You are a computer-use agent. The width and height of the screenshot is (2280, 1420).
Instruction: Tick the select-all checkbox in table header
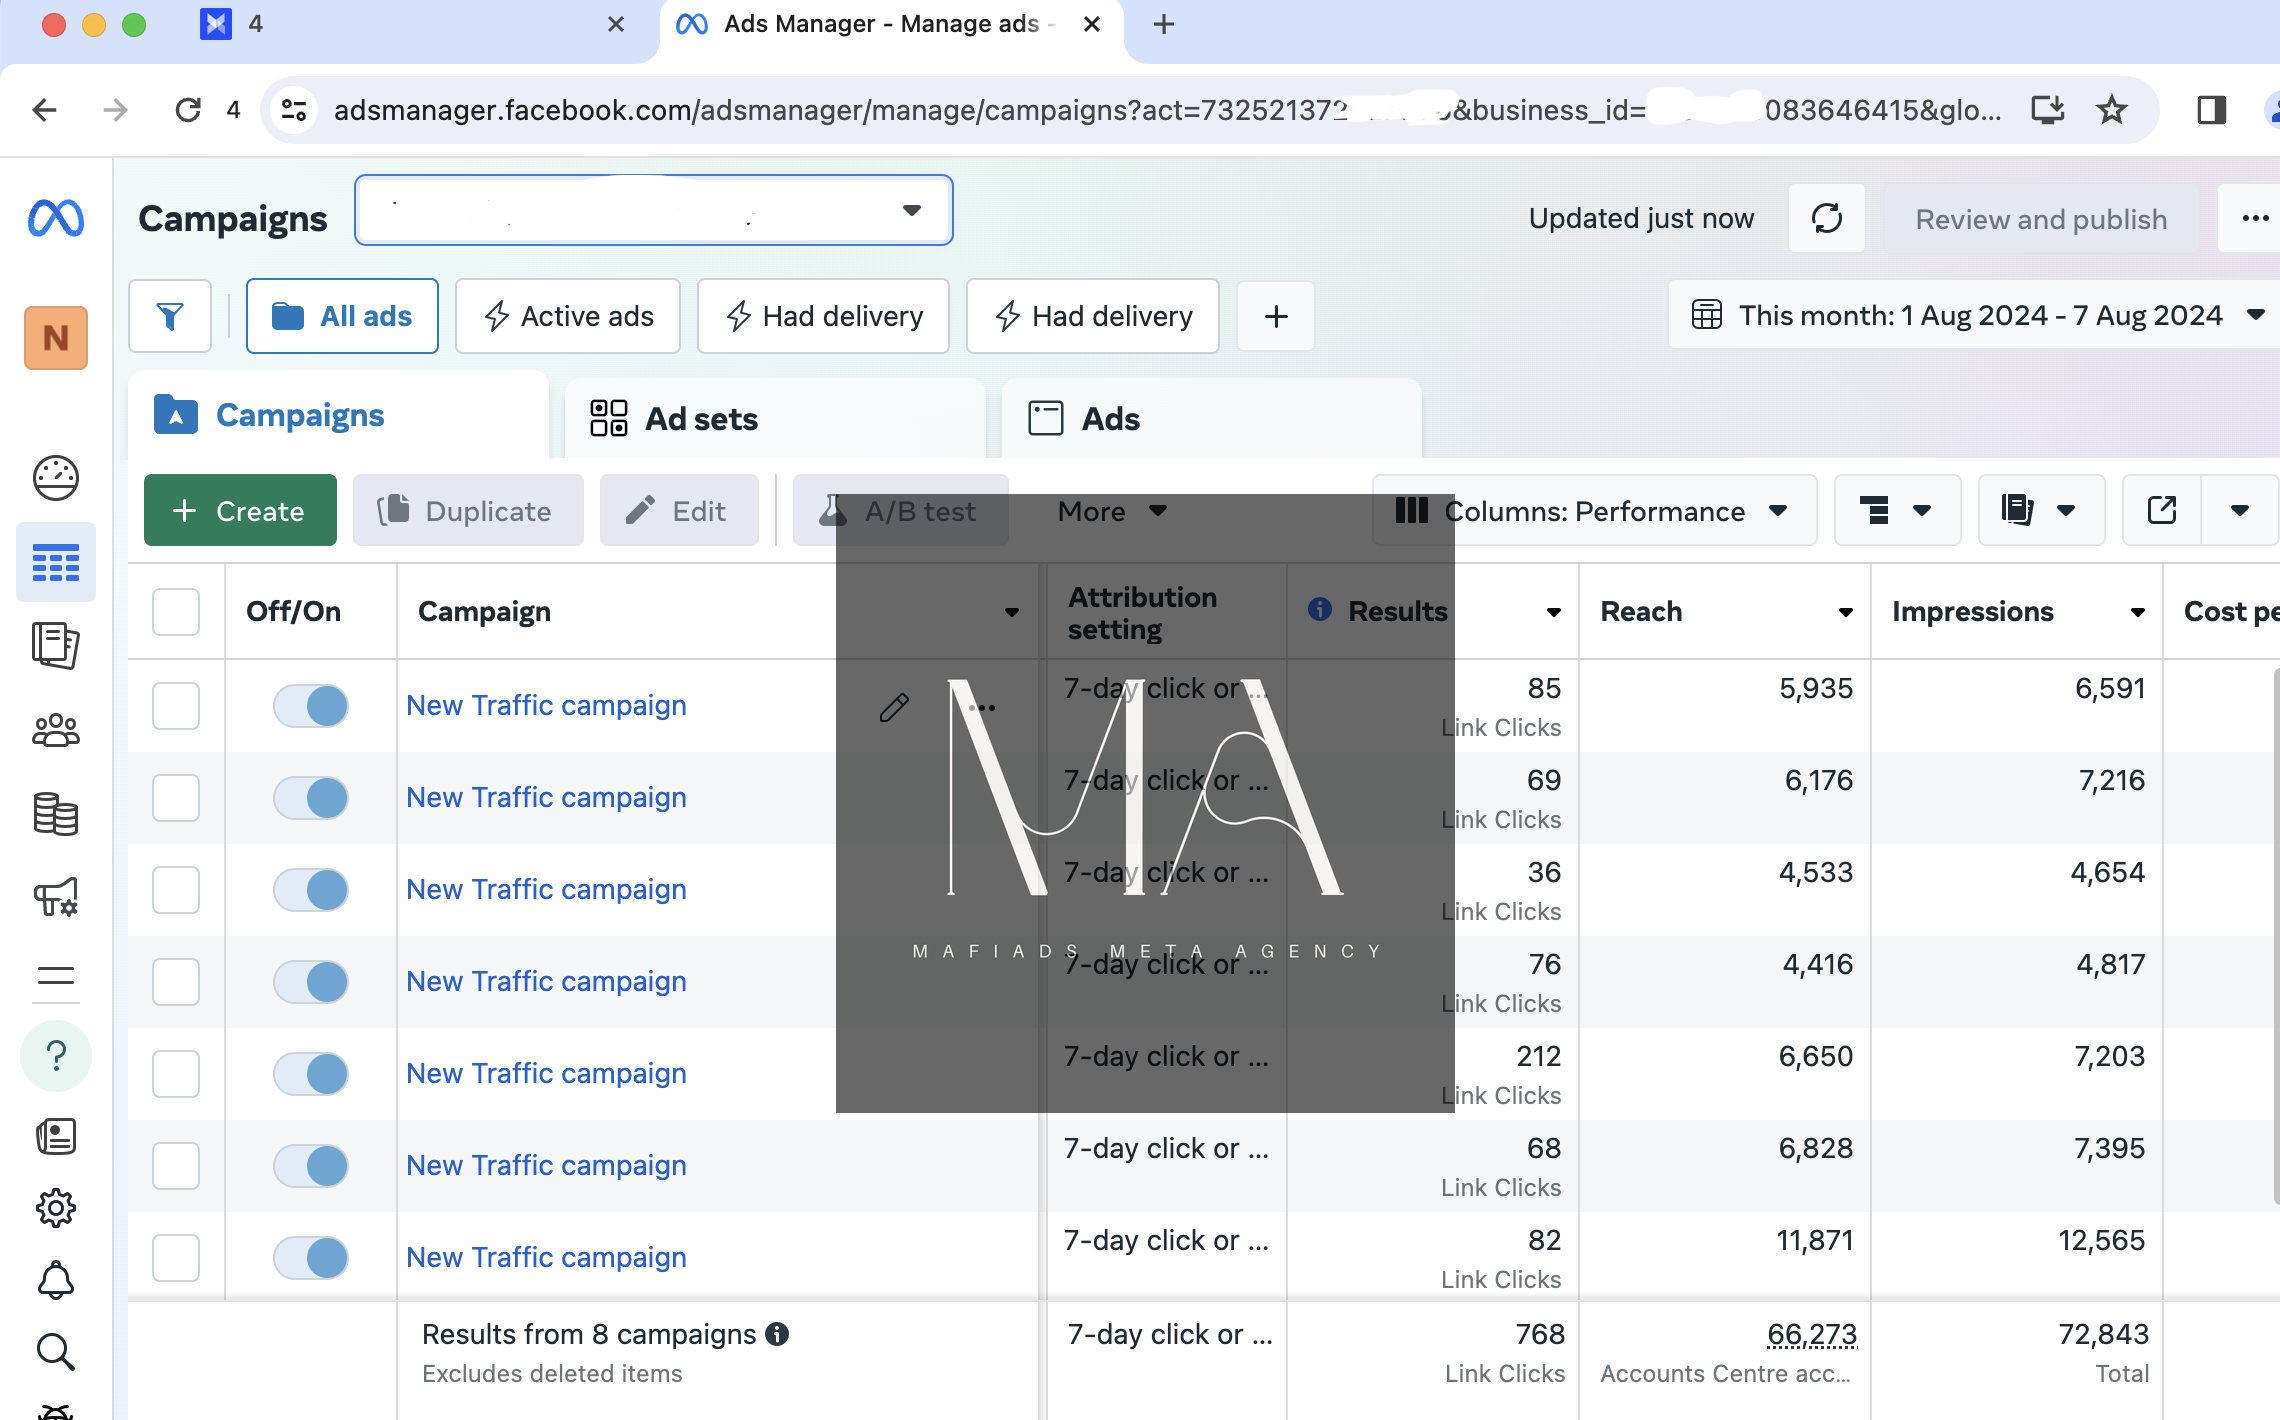tap(176, 611)
